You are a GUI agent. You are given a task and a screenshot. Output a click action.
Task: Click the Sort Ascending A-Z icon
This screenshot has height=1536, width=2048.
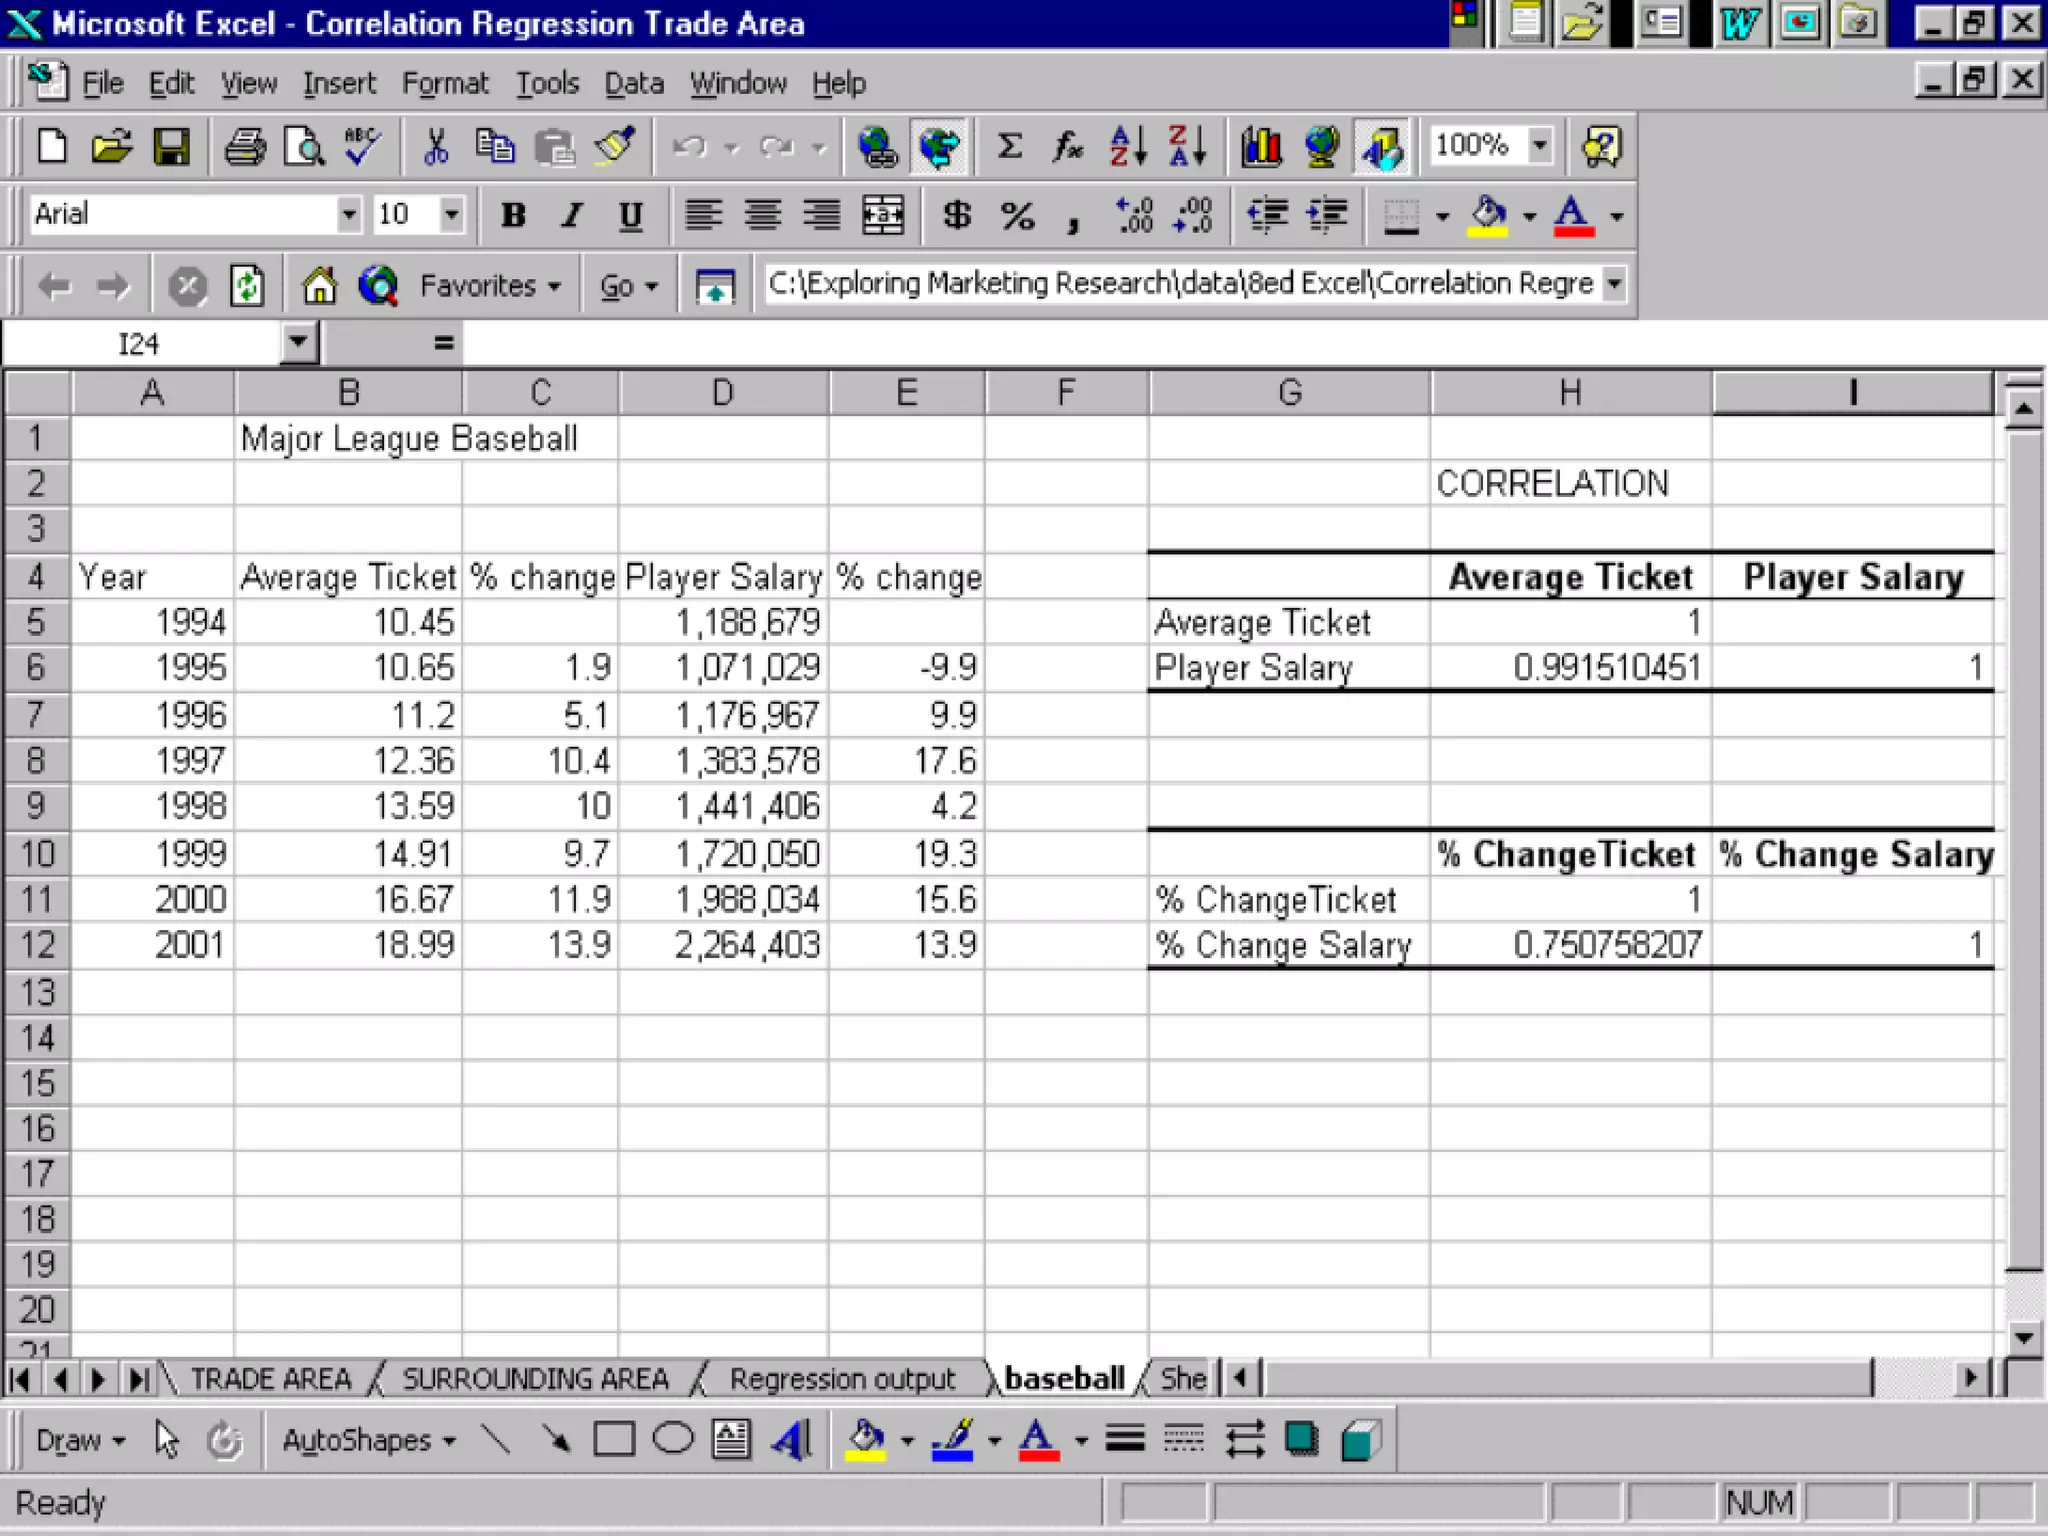tap(1128, 147)
